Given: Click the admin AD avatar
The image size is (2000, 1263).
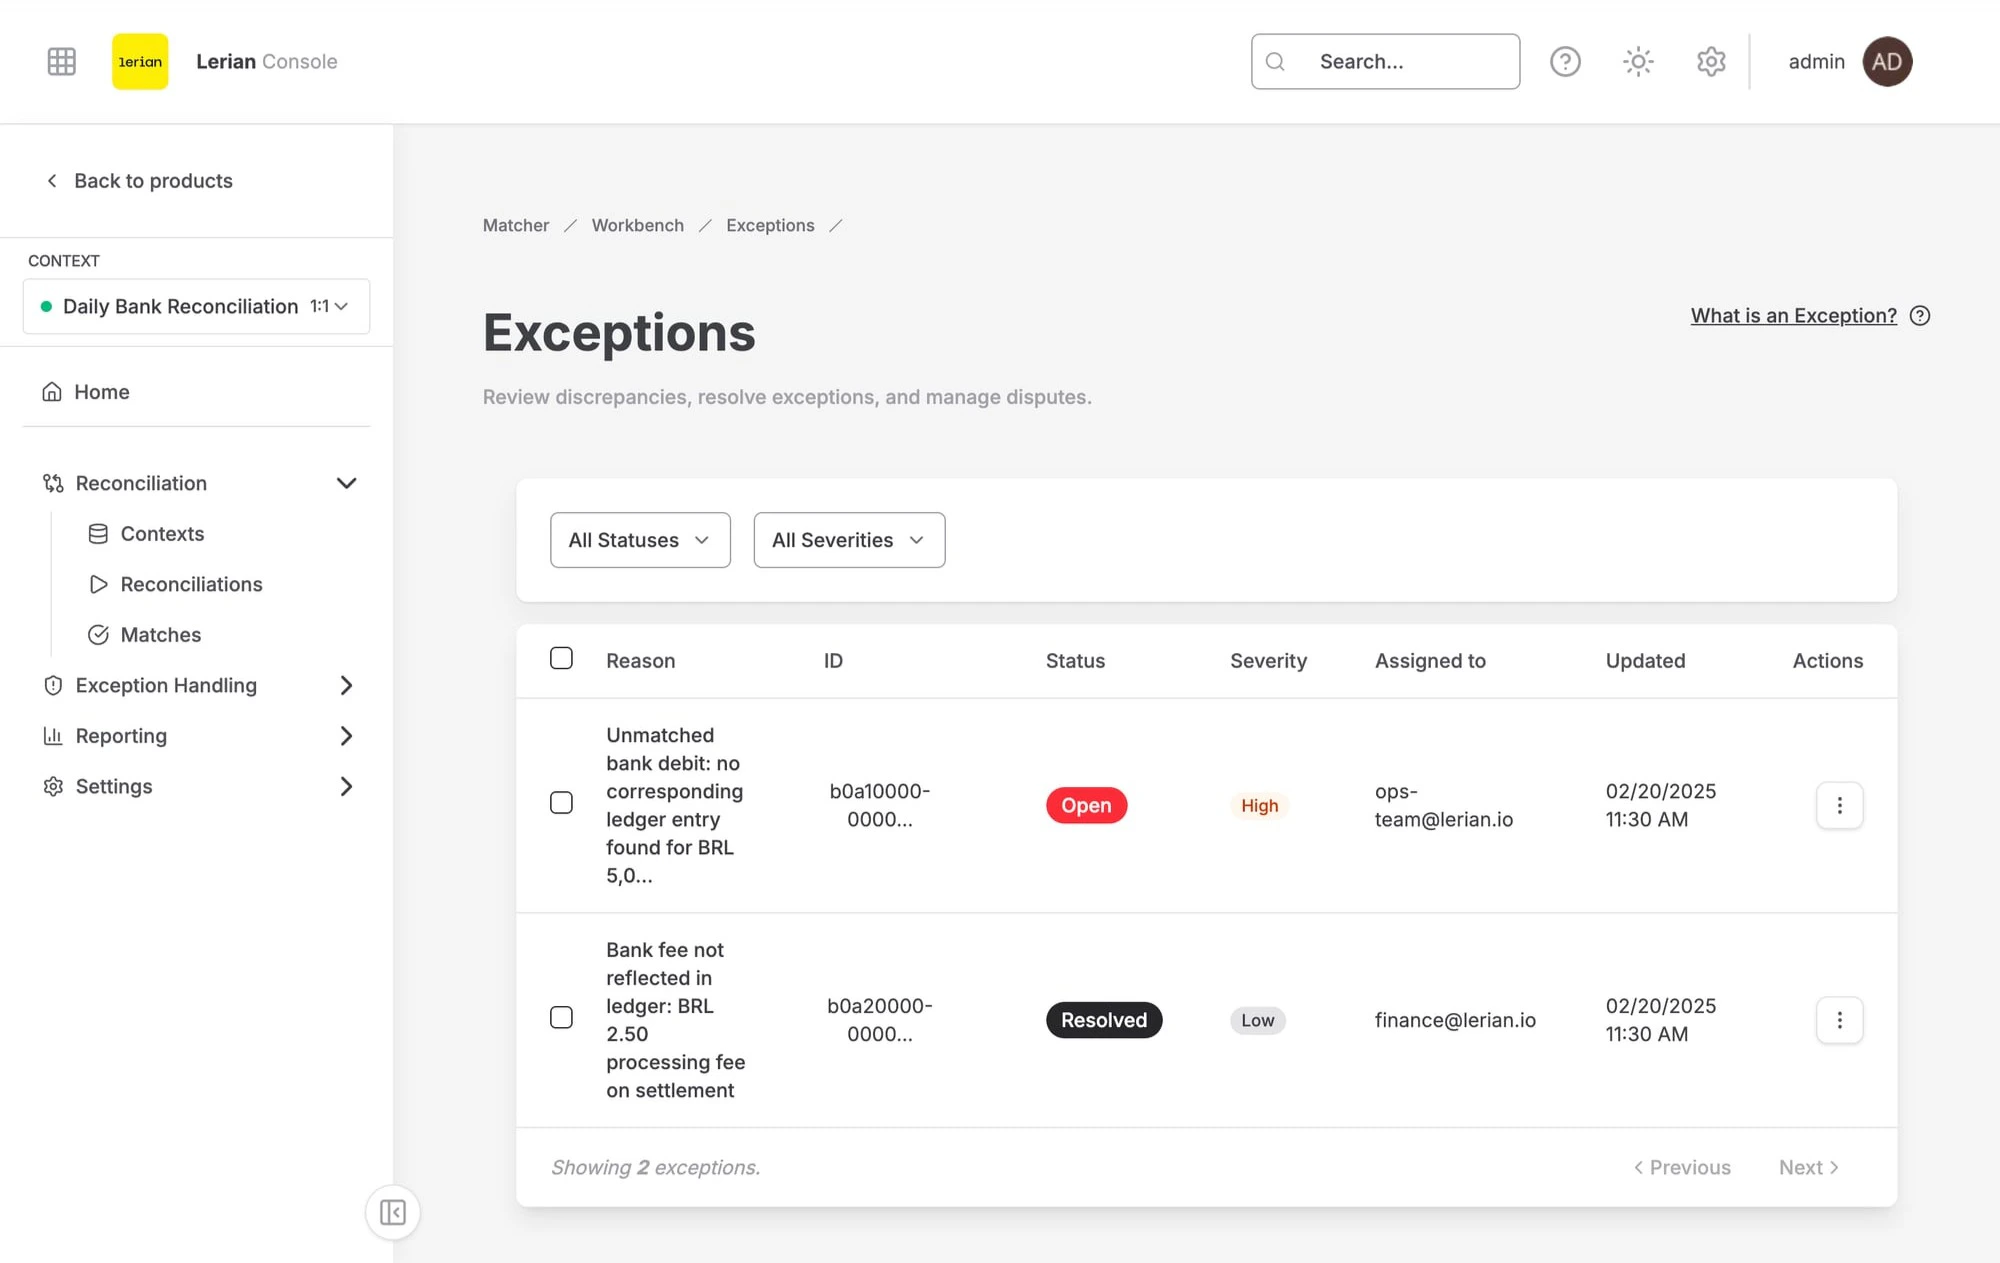Looking at the screenshot, I should (x=1887, y=62).
